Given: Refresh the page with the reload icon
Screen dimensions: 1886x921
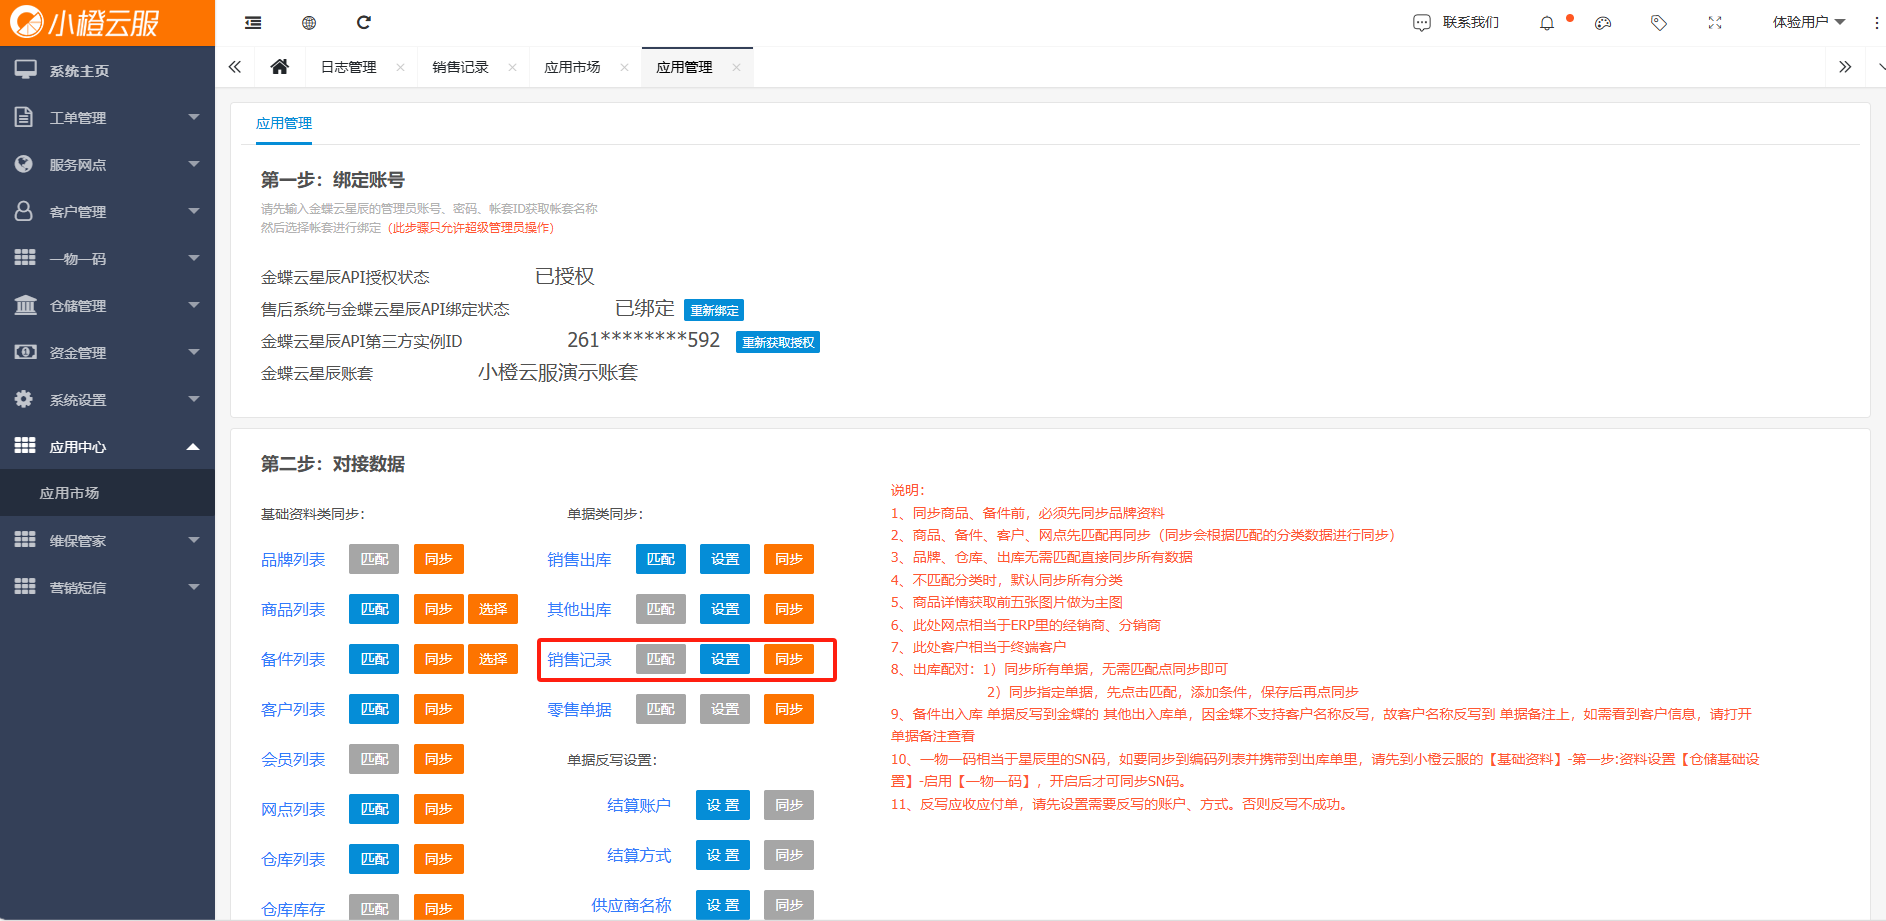Looking at the screenshot, I should tap(364, 22).
